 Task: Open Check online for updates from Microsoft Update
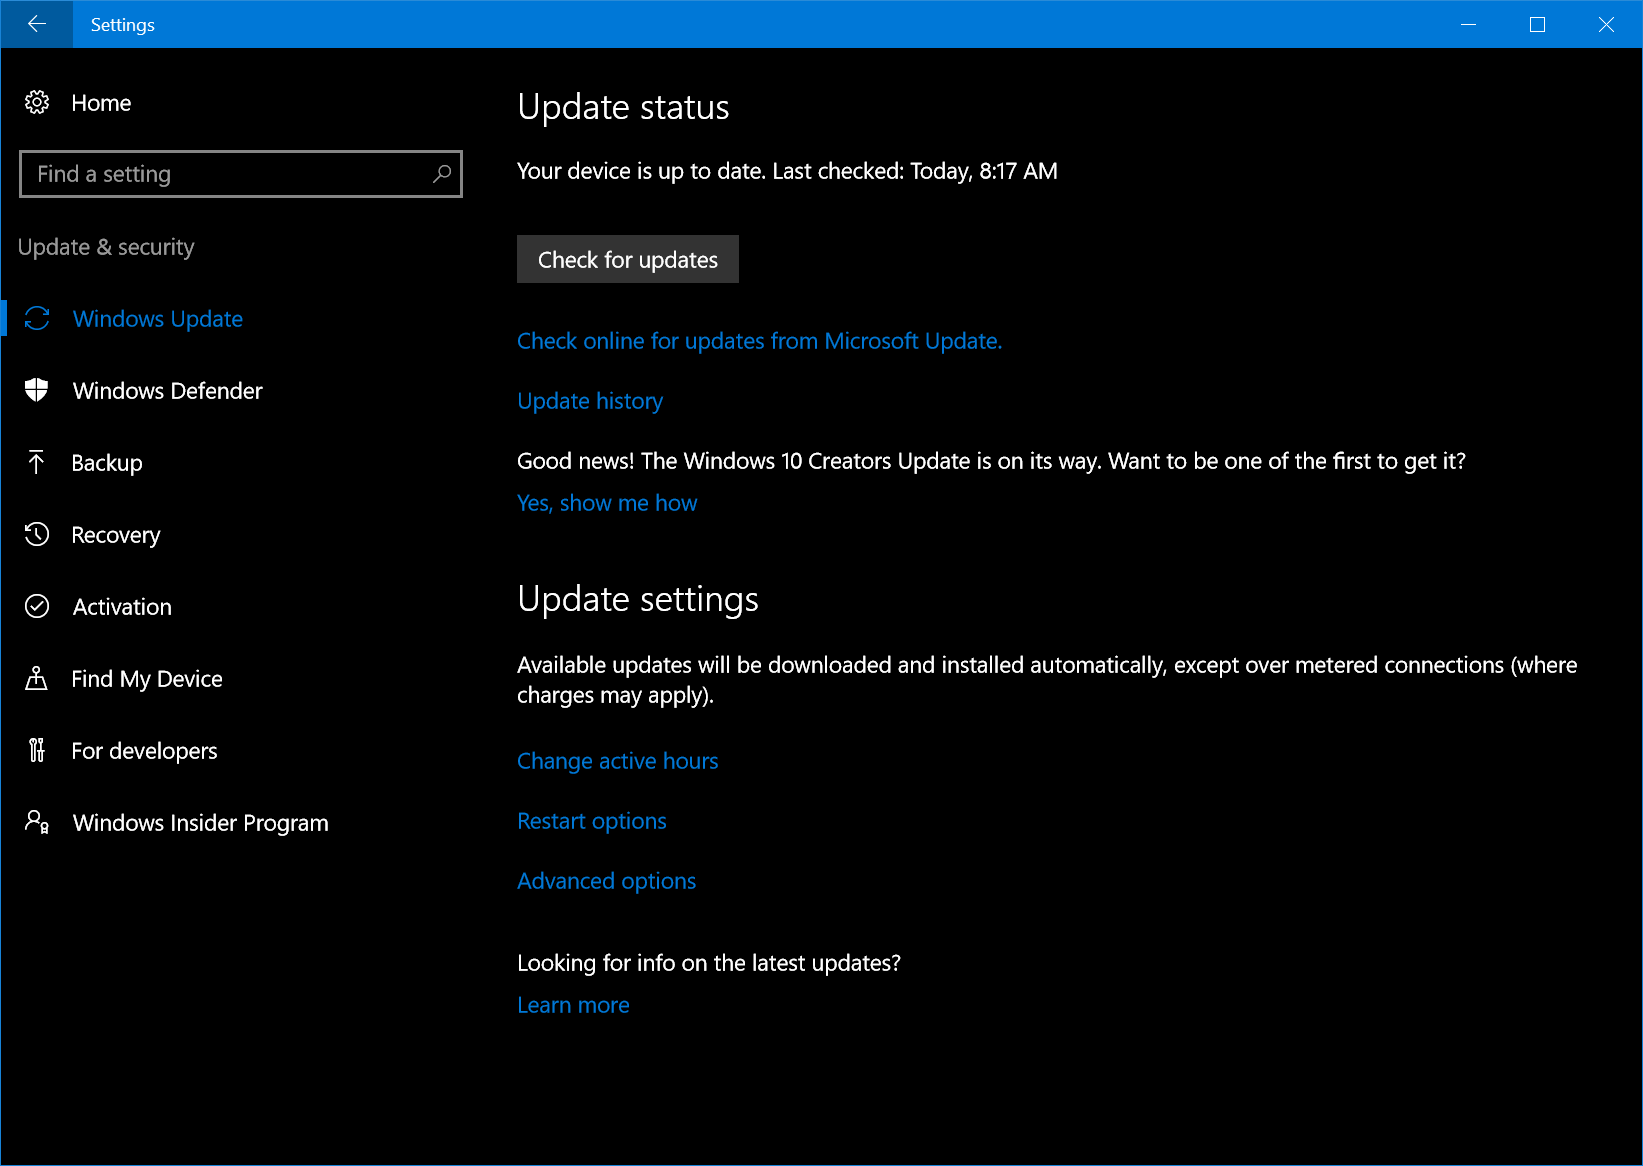(759, 341)
